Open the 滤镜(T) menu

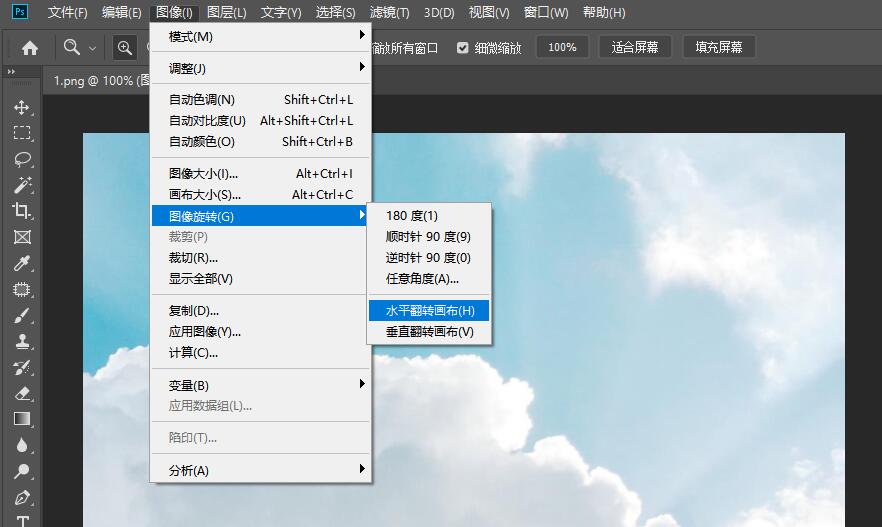[389, 12]
